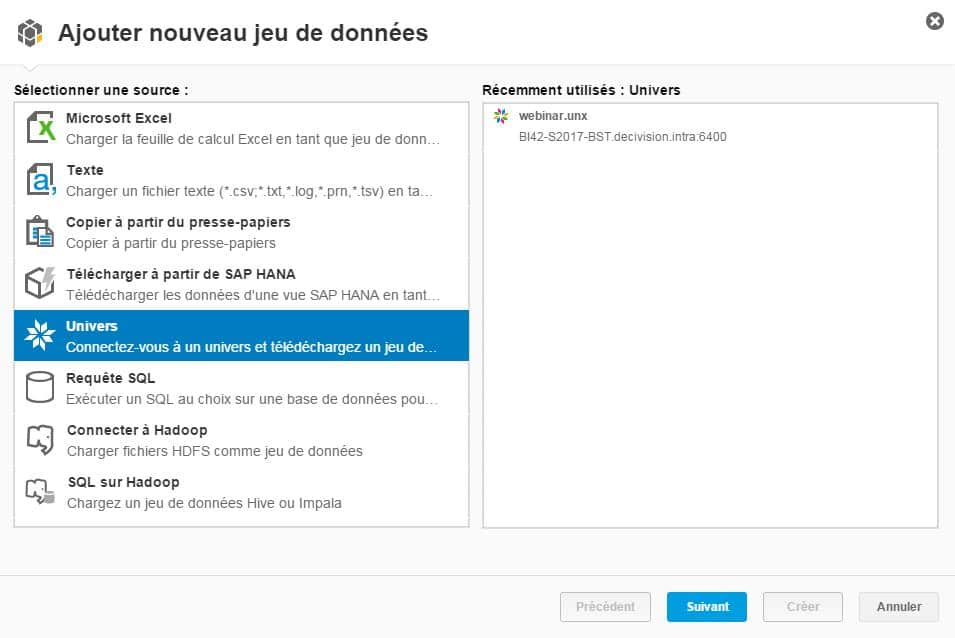955x638 pixels.
Task: Select Microsoft Excel as the source
Action: pos(242,128)
